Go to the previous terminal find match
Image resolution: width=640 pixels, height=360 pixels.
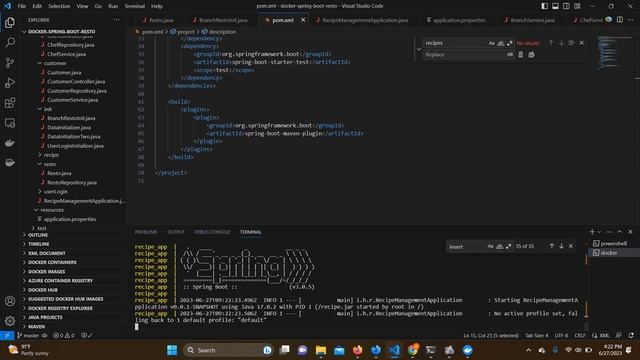[551, 246]
